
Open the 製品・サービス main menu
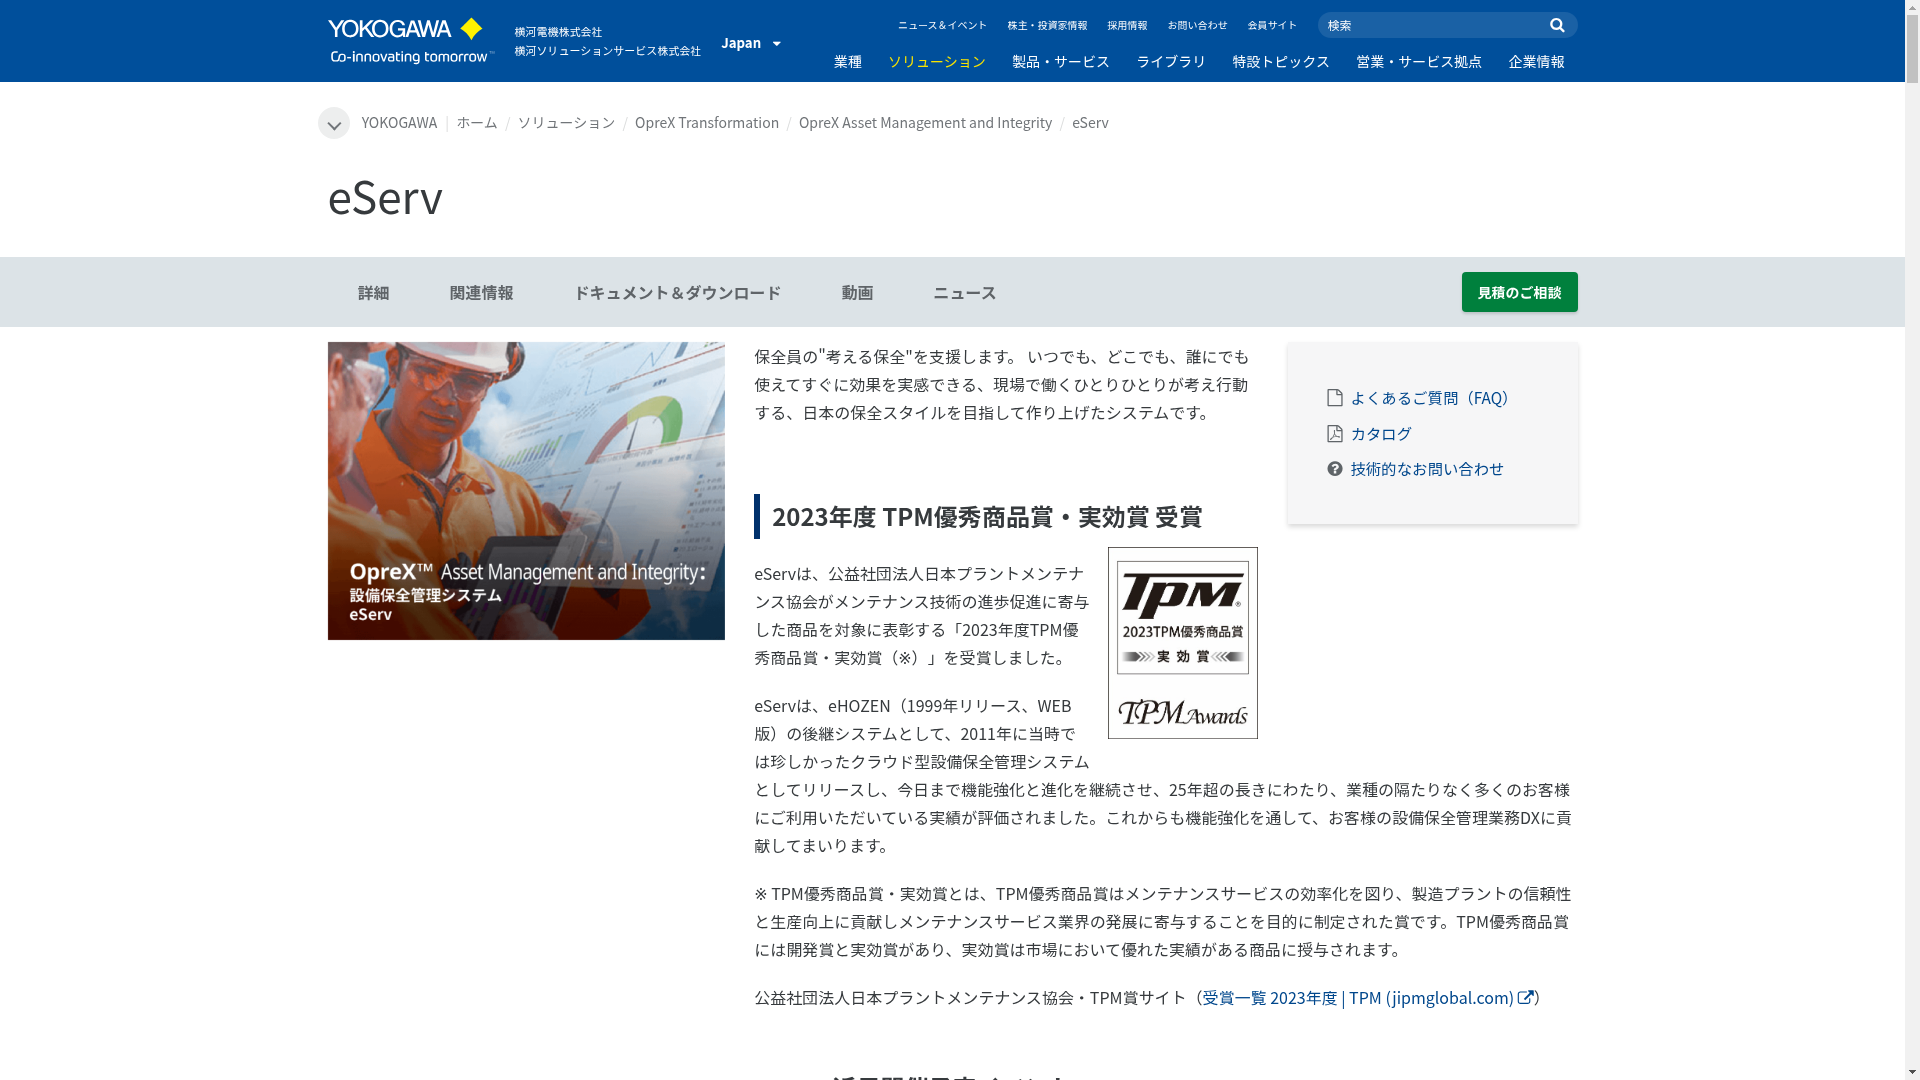coord(1061,62)
